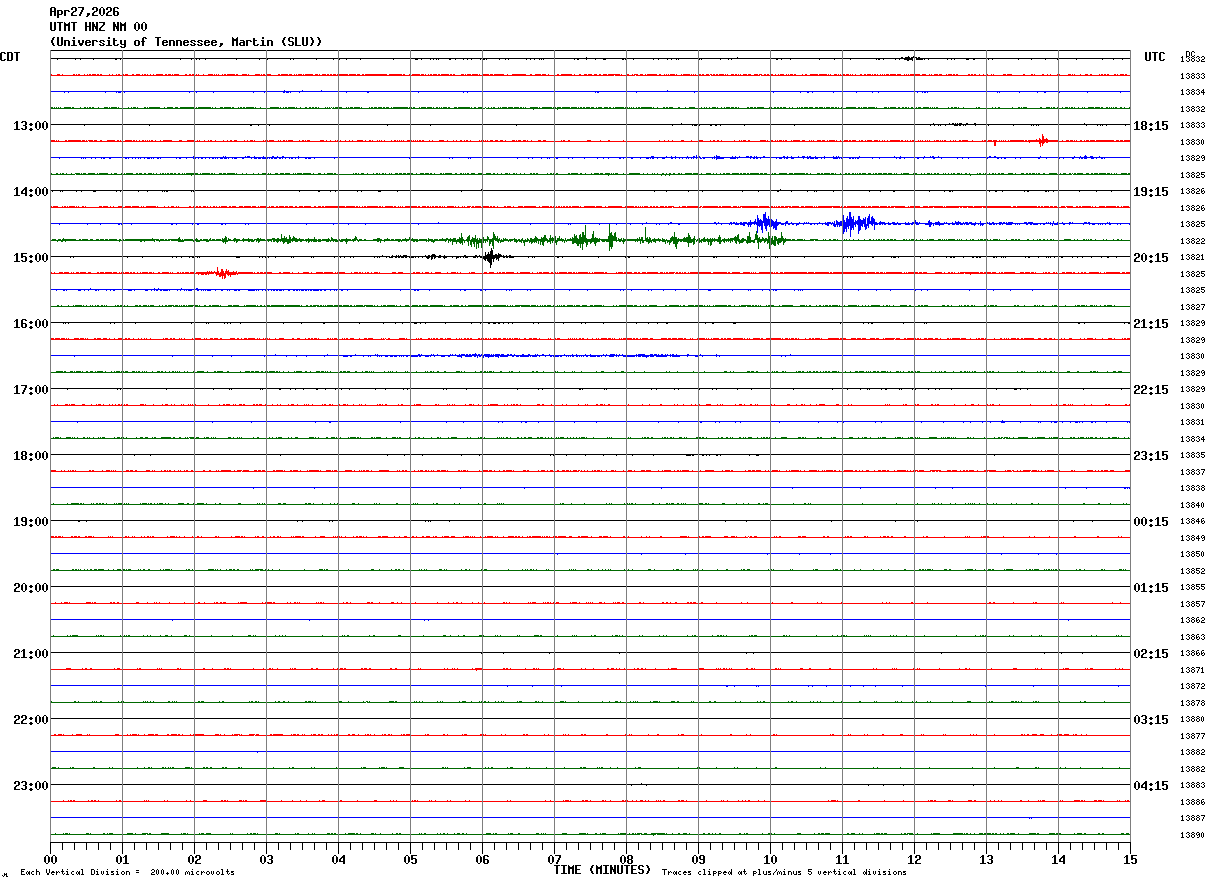This screenshot has height=886, width=1210.
Task: Click the DC value 13831
Action: (x=1192, y=423)
